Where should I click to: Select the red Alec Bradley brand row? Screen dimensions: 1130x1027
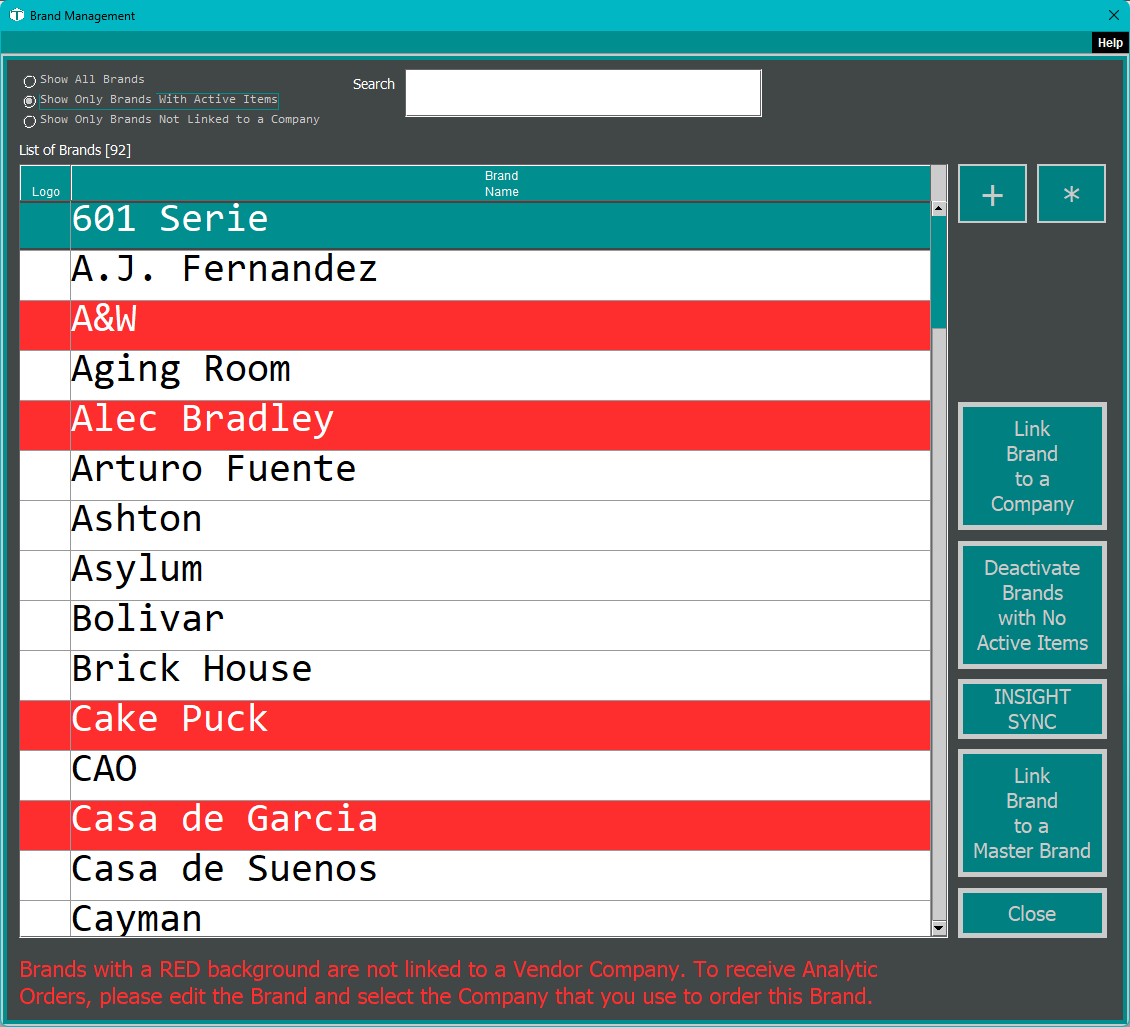point(475,426)
